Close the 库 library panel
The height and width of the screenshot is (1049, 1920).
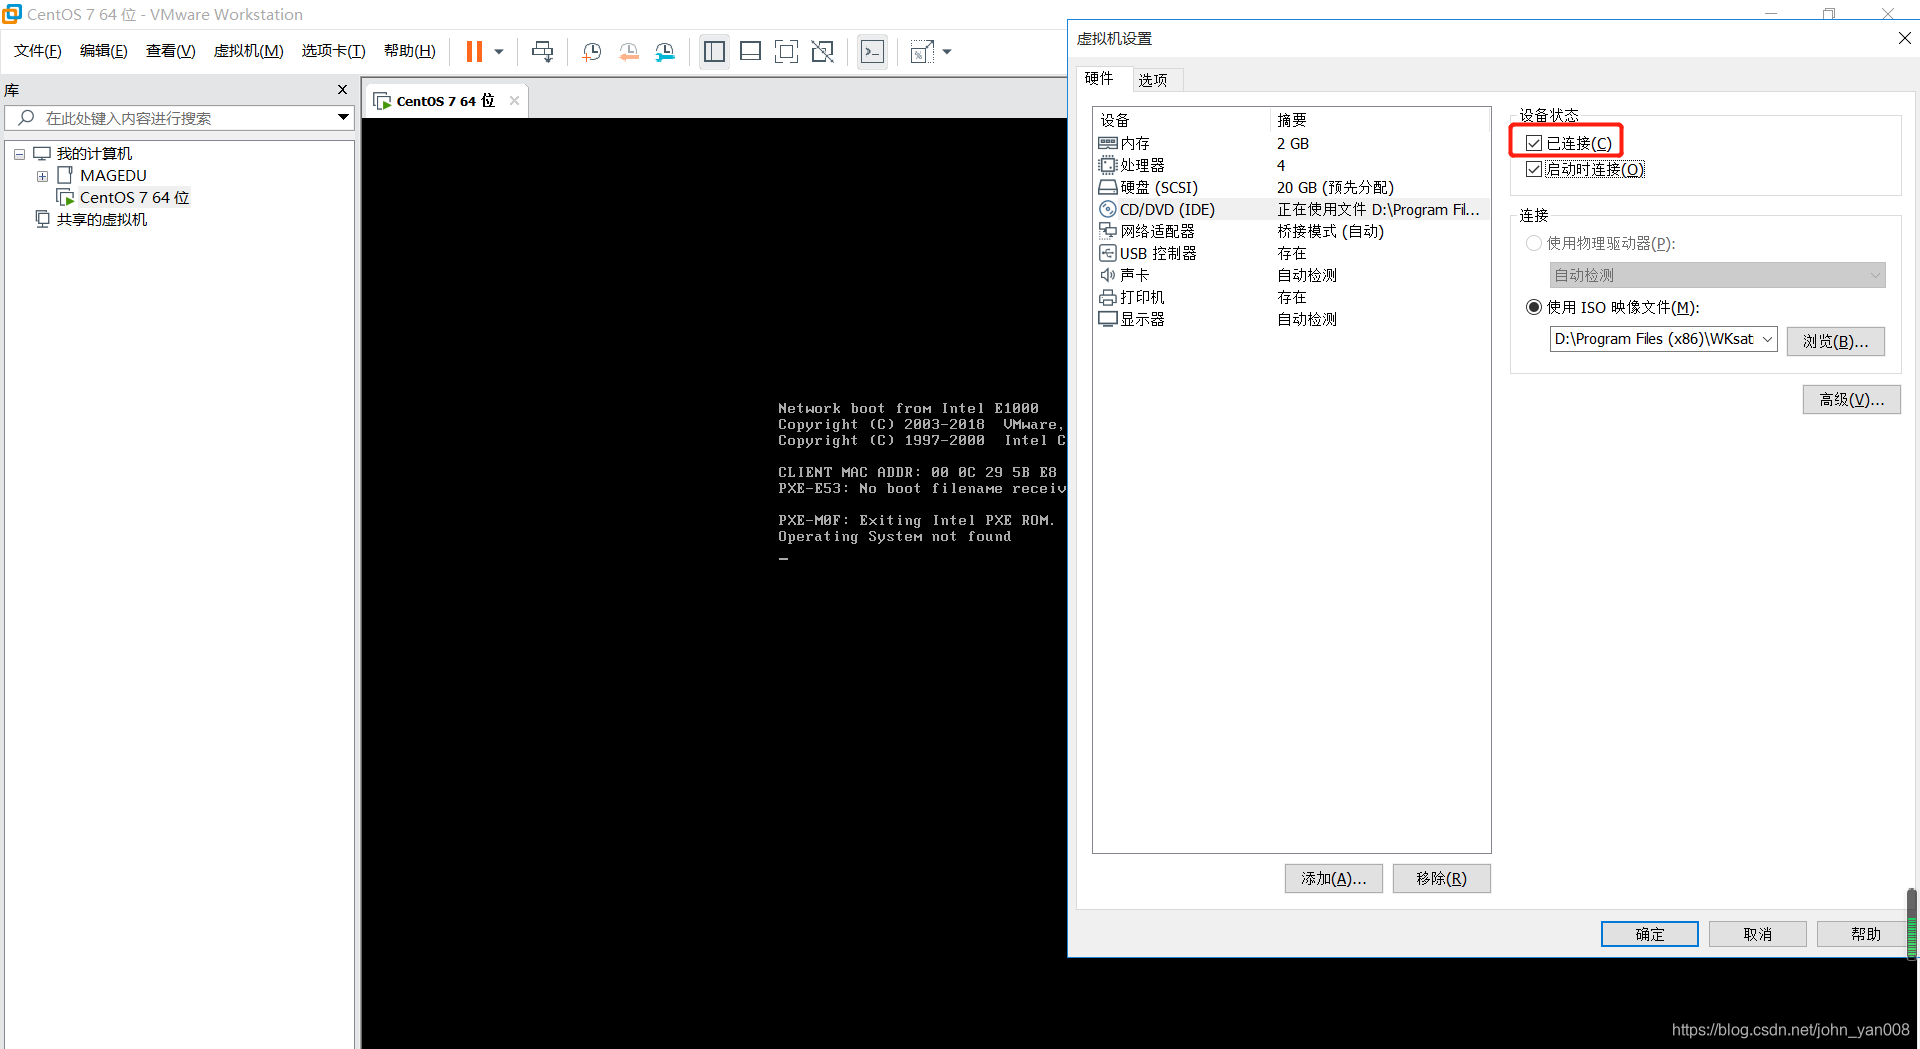click(342, 90)
